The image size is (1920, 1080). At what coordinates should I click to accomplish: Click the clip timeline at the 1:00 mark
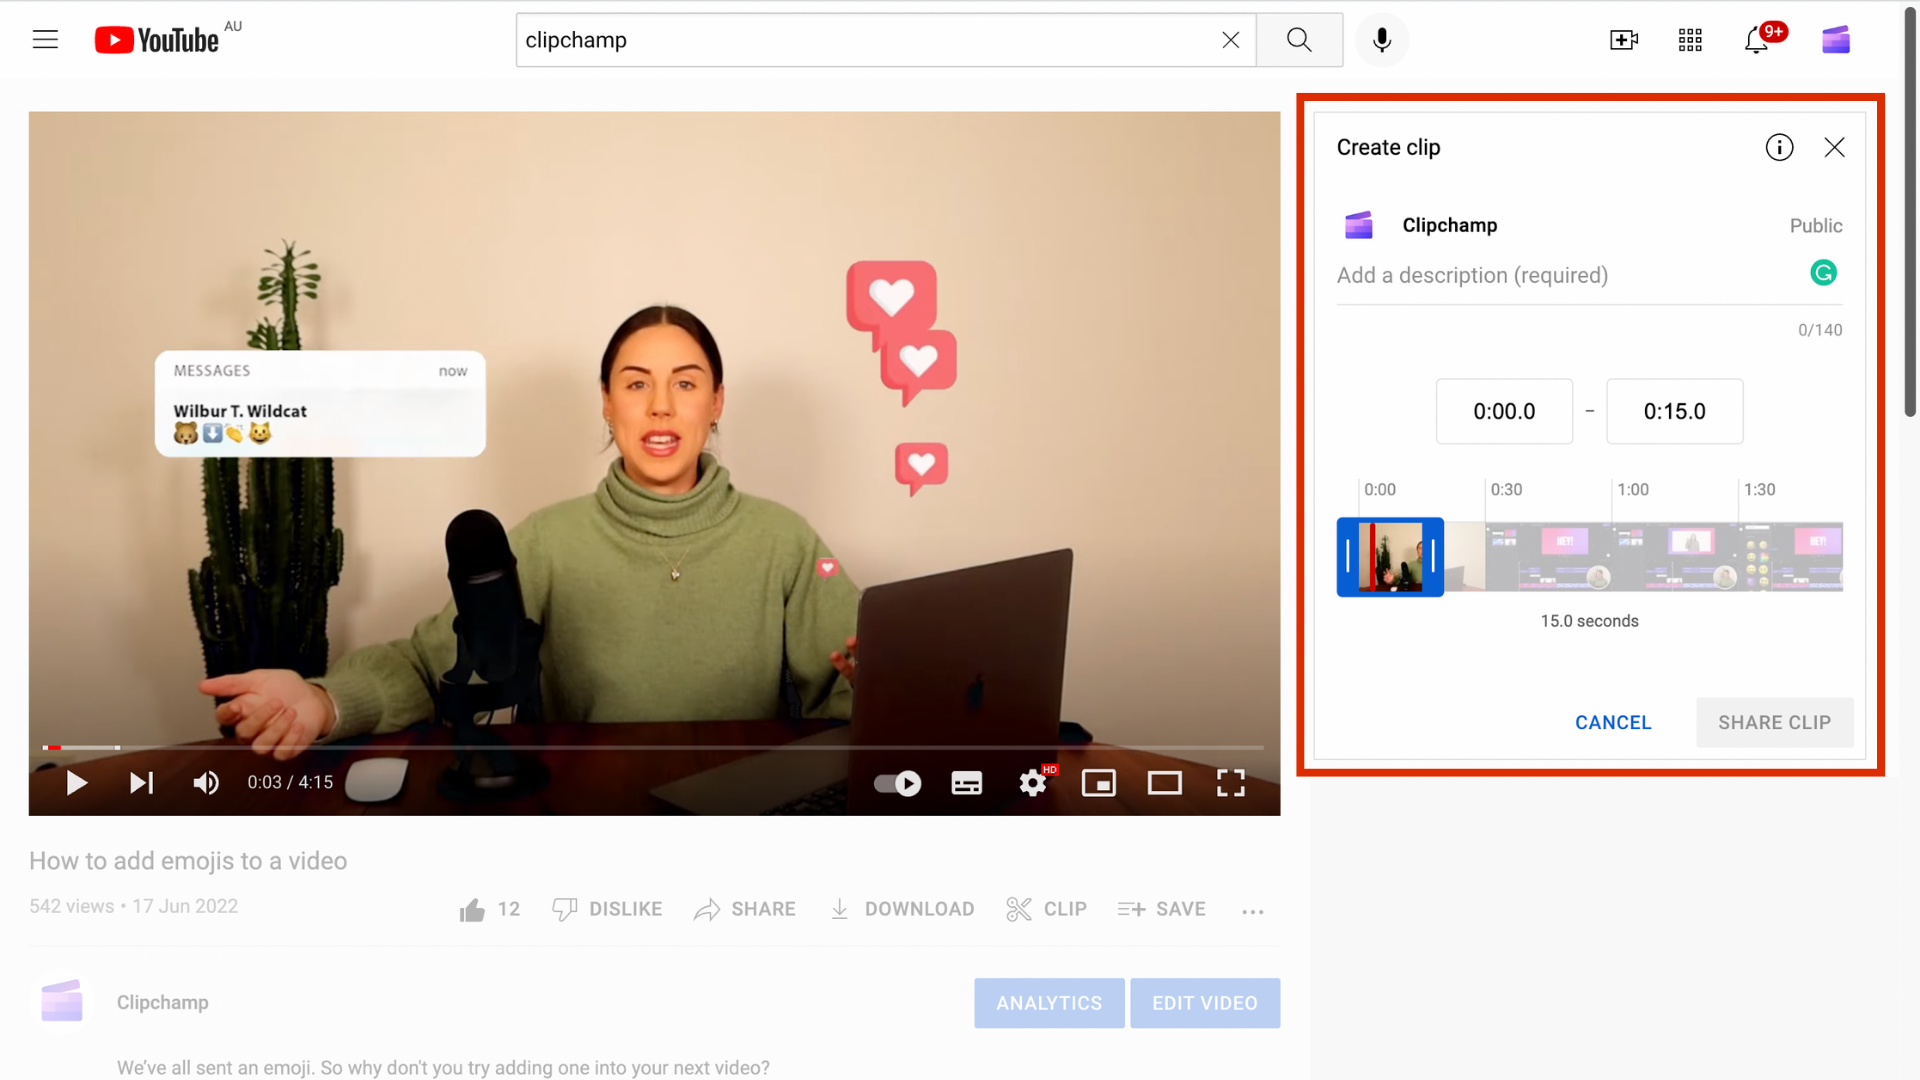pyautogui.click(x=1612, y=557)
